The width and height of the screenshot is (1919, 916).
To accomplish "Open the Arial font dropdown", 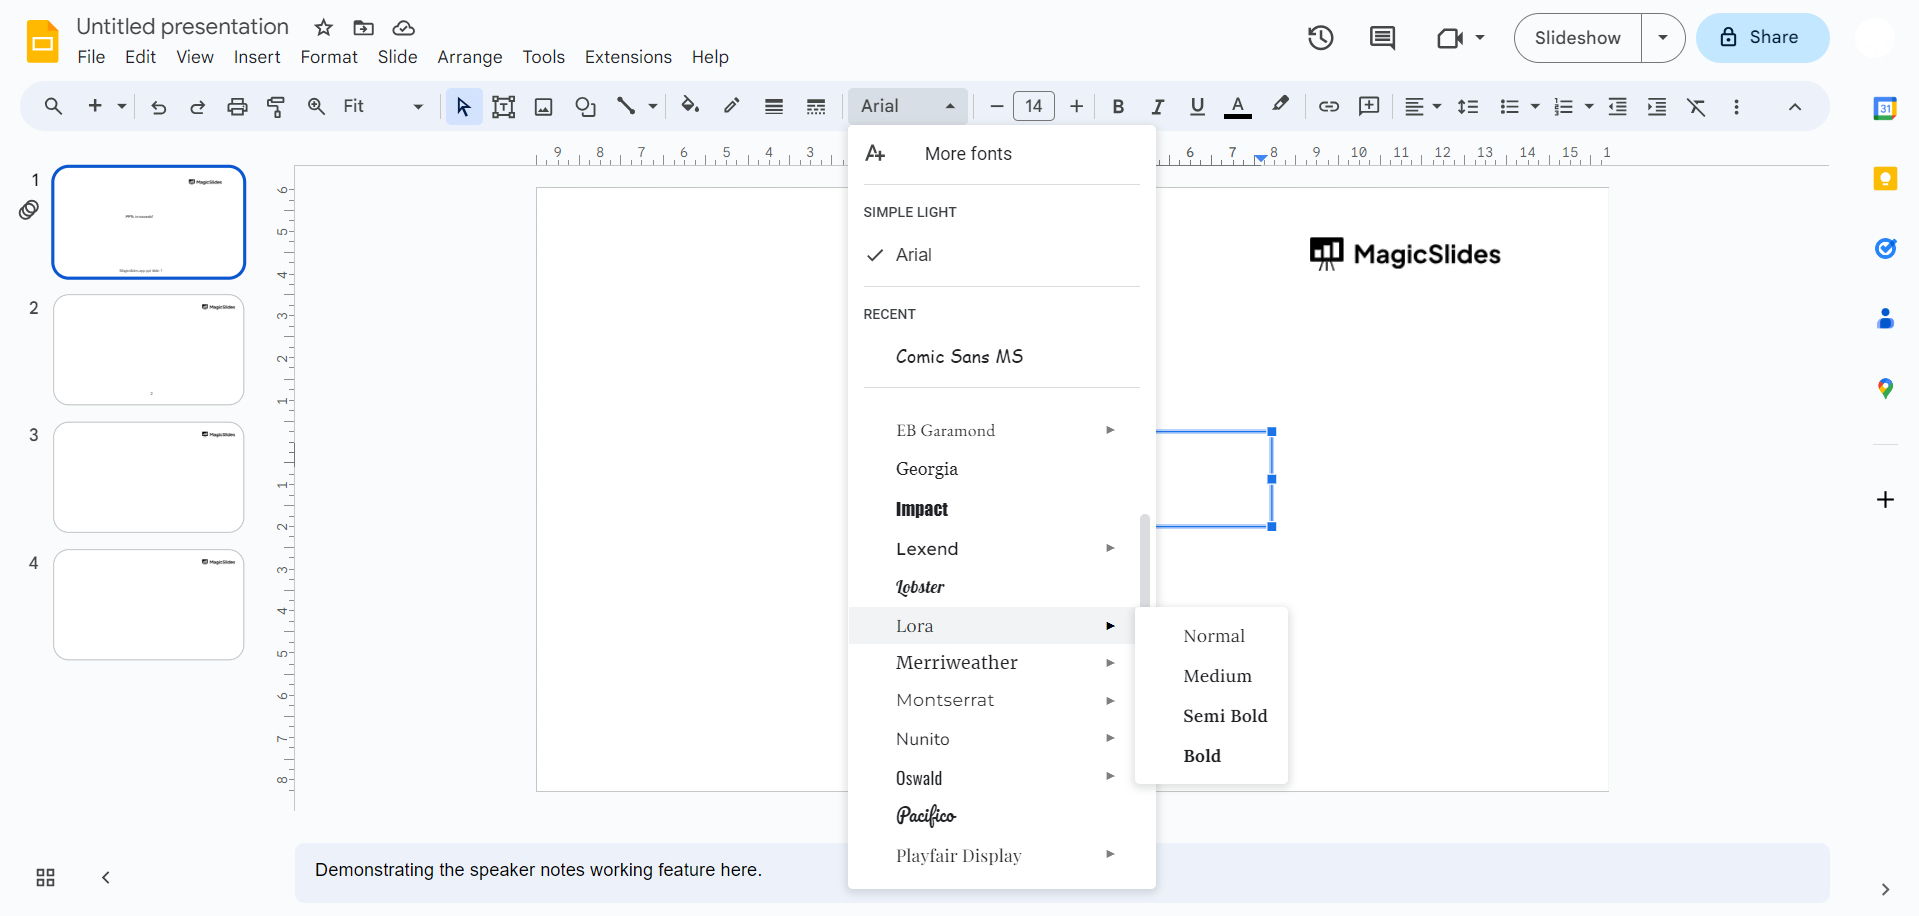I will point(907,106).
